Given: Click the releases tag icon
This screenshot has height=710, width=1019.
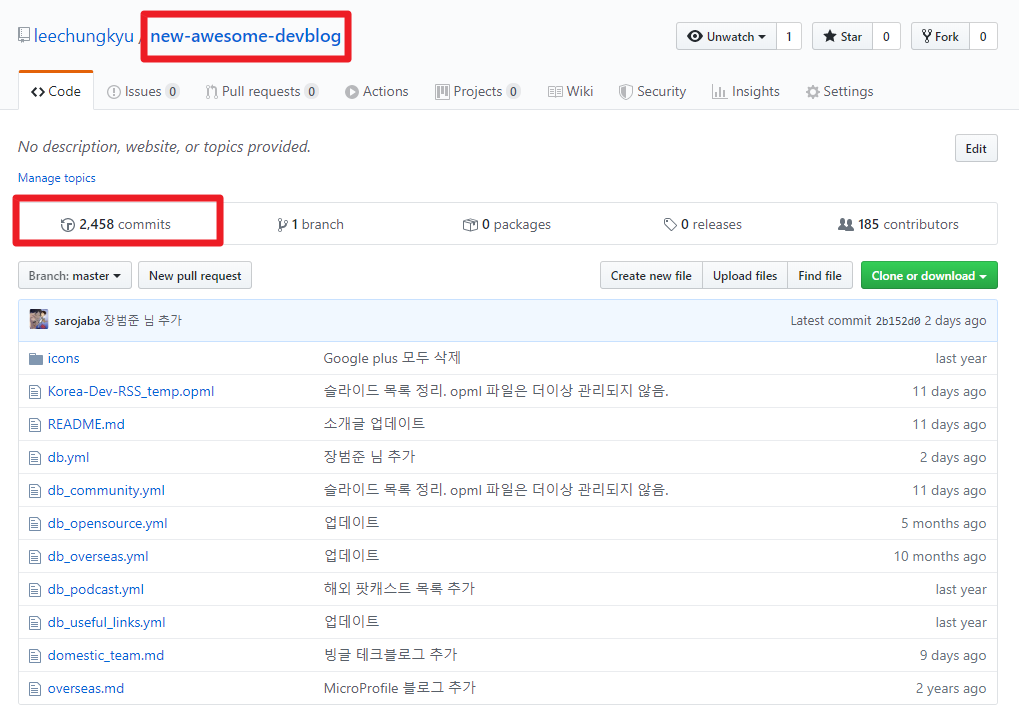Looking at the screenshot, I should [x=672, y=223].
